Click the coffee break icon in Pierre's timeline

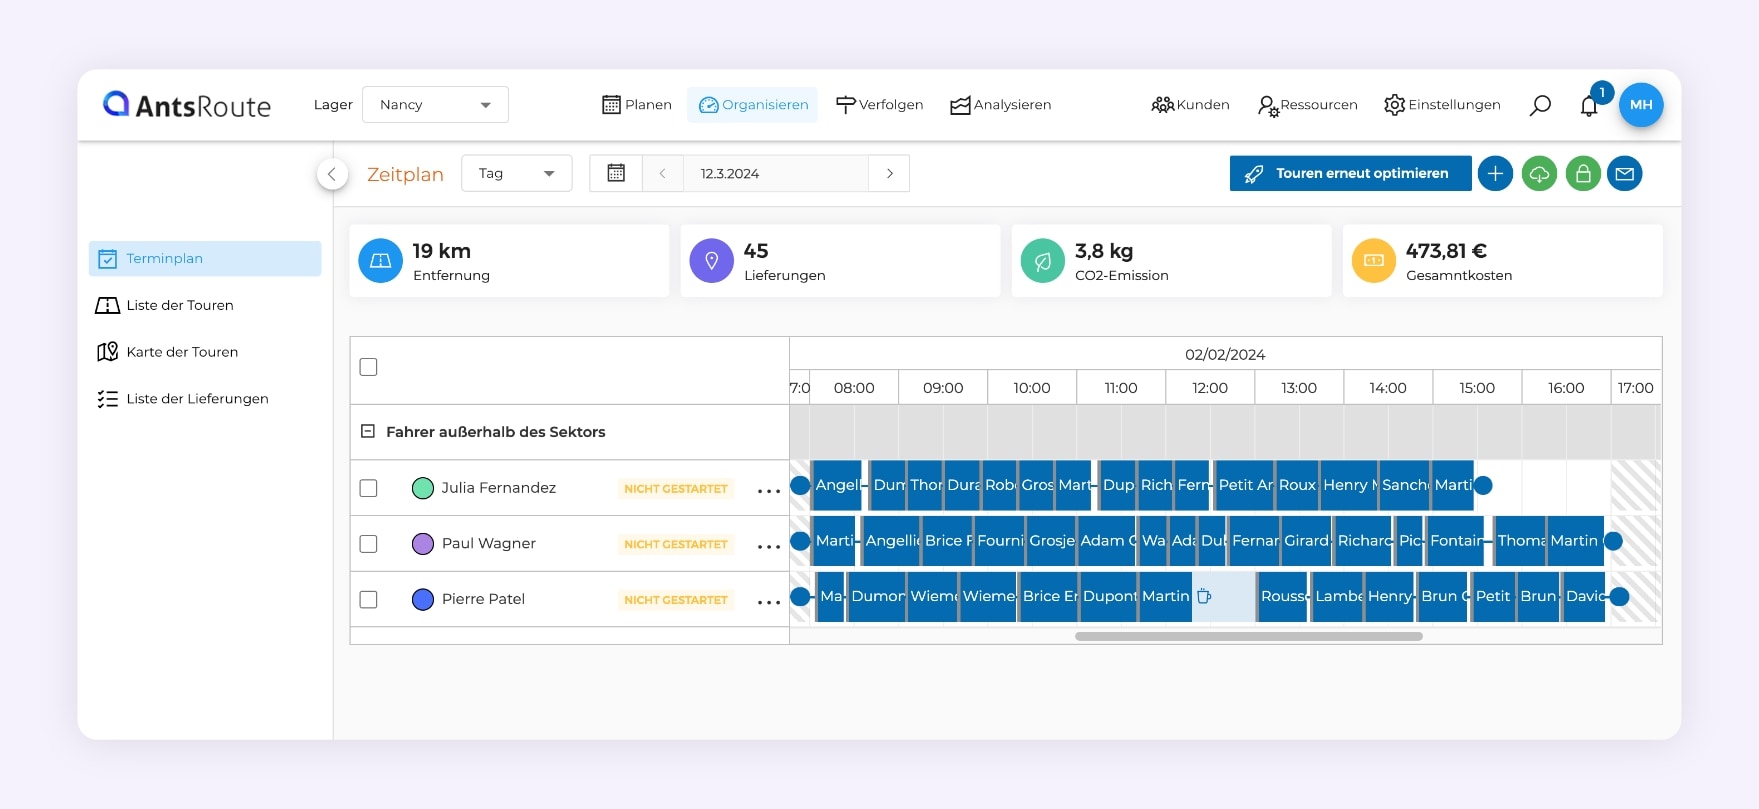pyautogui.click(x=1204, y=597)
